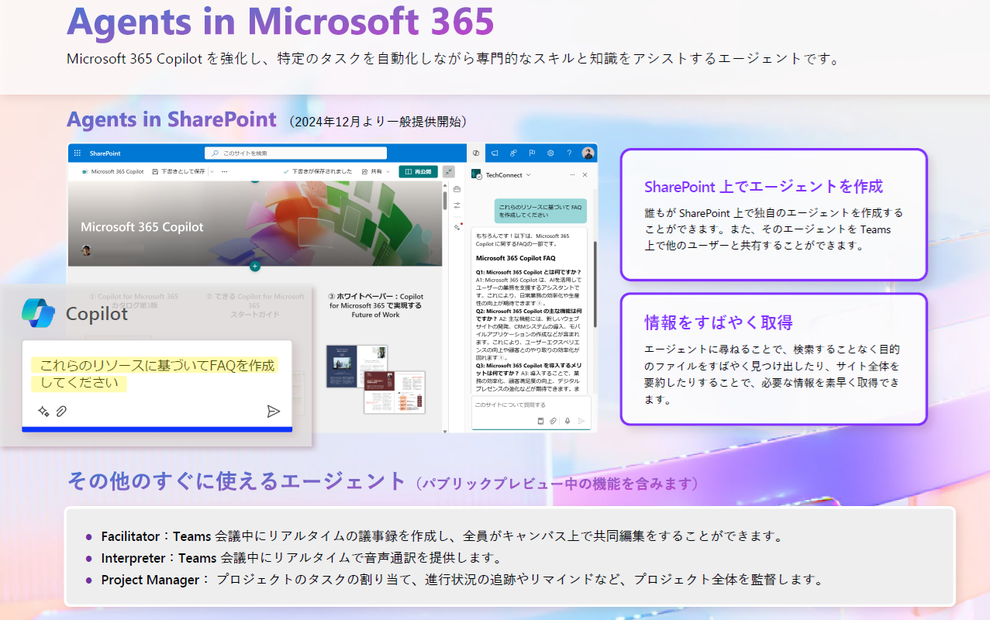
Task: Click the Microsoft 365 Copilot breadcrumb
Action: [x=114, y=172]
